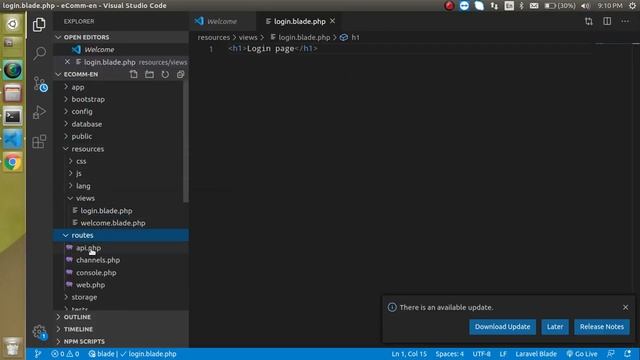This screenshot has height=360, width=640.
Task: Open Changes compare icon in editor toolbar
Action: [589, 21]
